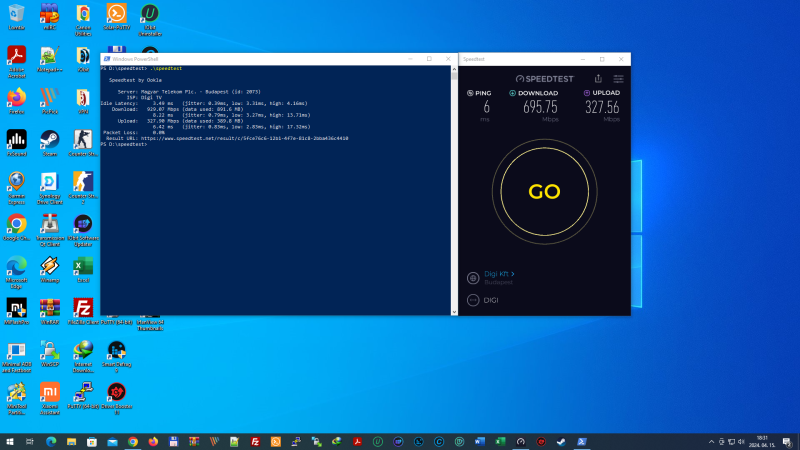Select the Notepad++ desktop icon

[49, 59]
